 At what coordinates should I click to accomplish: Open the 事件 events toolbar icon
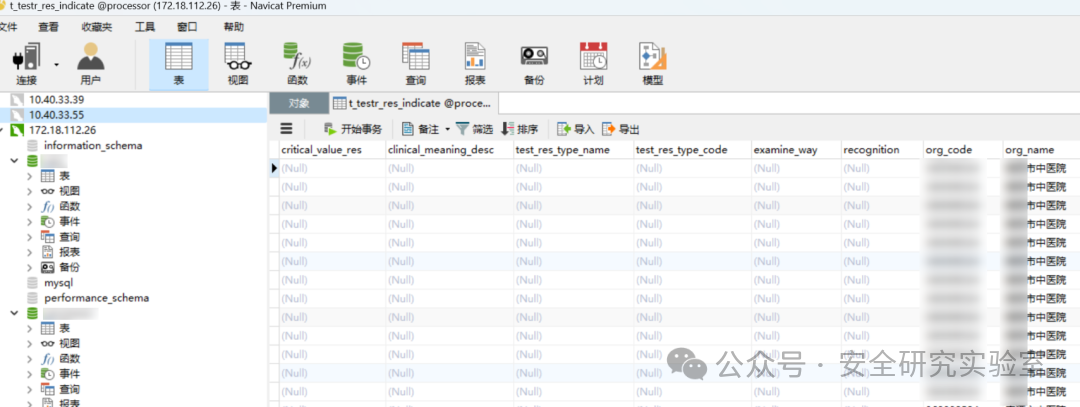(x=356, y=65)
